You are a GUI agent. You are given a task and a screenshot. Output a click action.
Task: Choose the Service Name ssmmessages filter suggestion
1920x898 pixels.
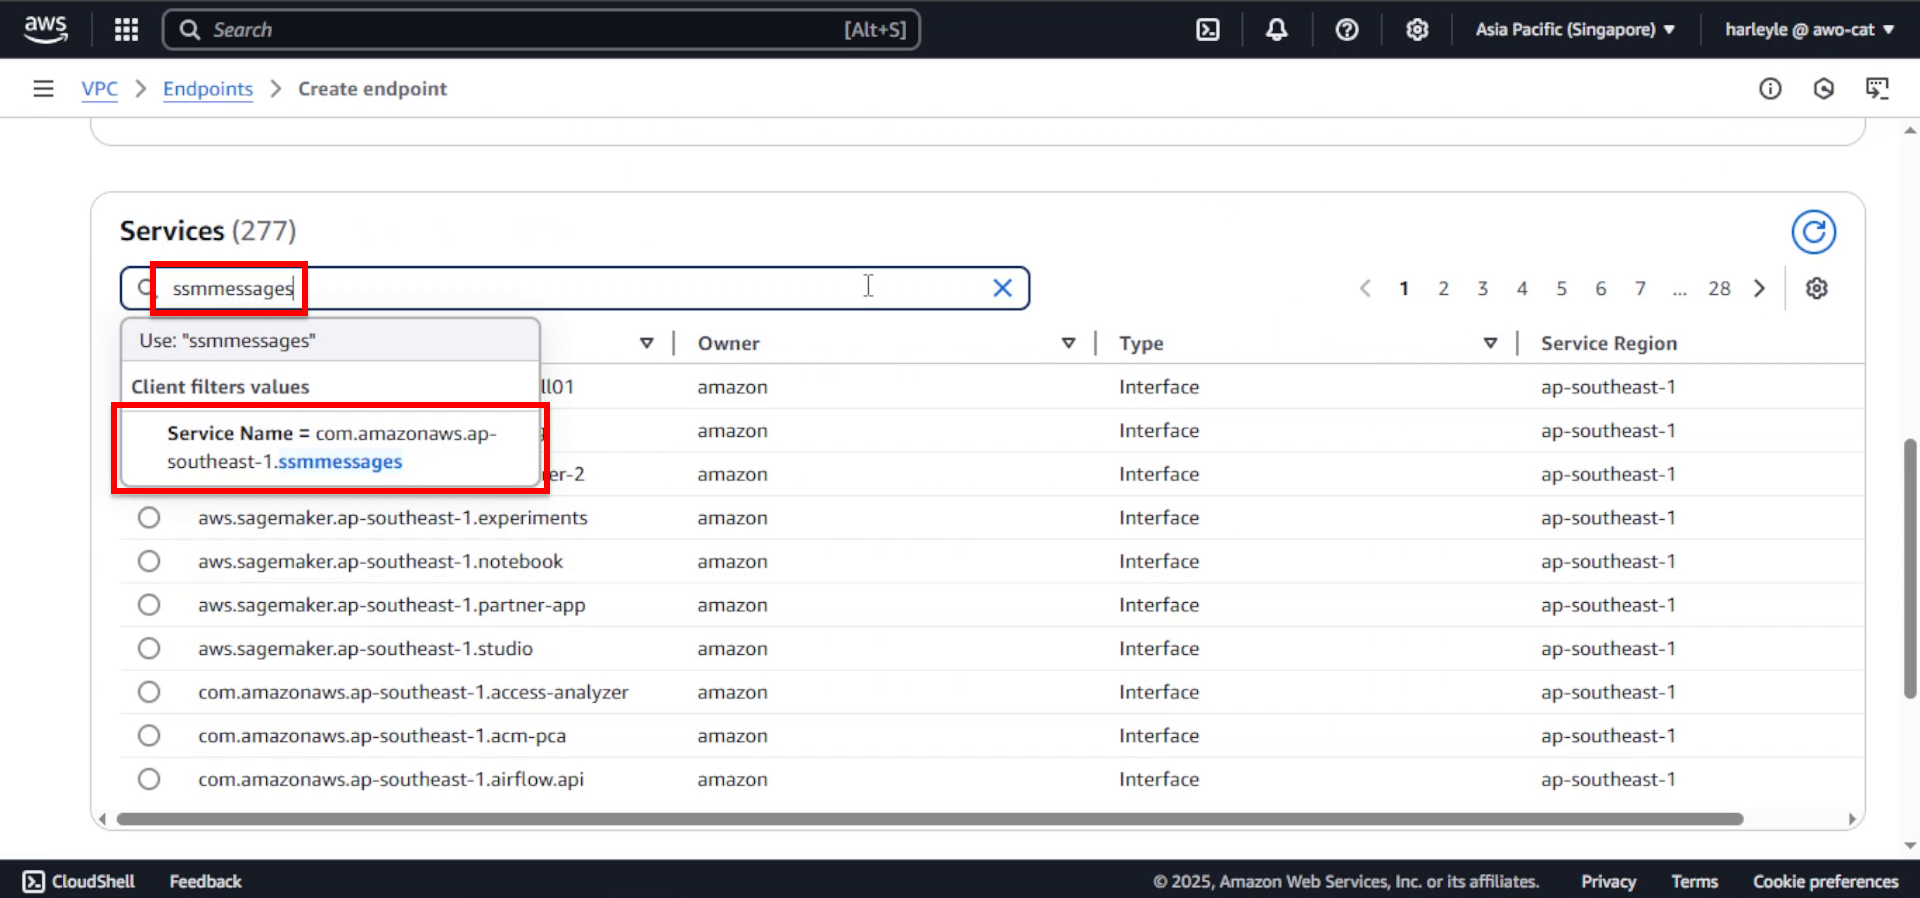click(x=330, y=447)
